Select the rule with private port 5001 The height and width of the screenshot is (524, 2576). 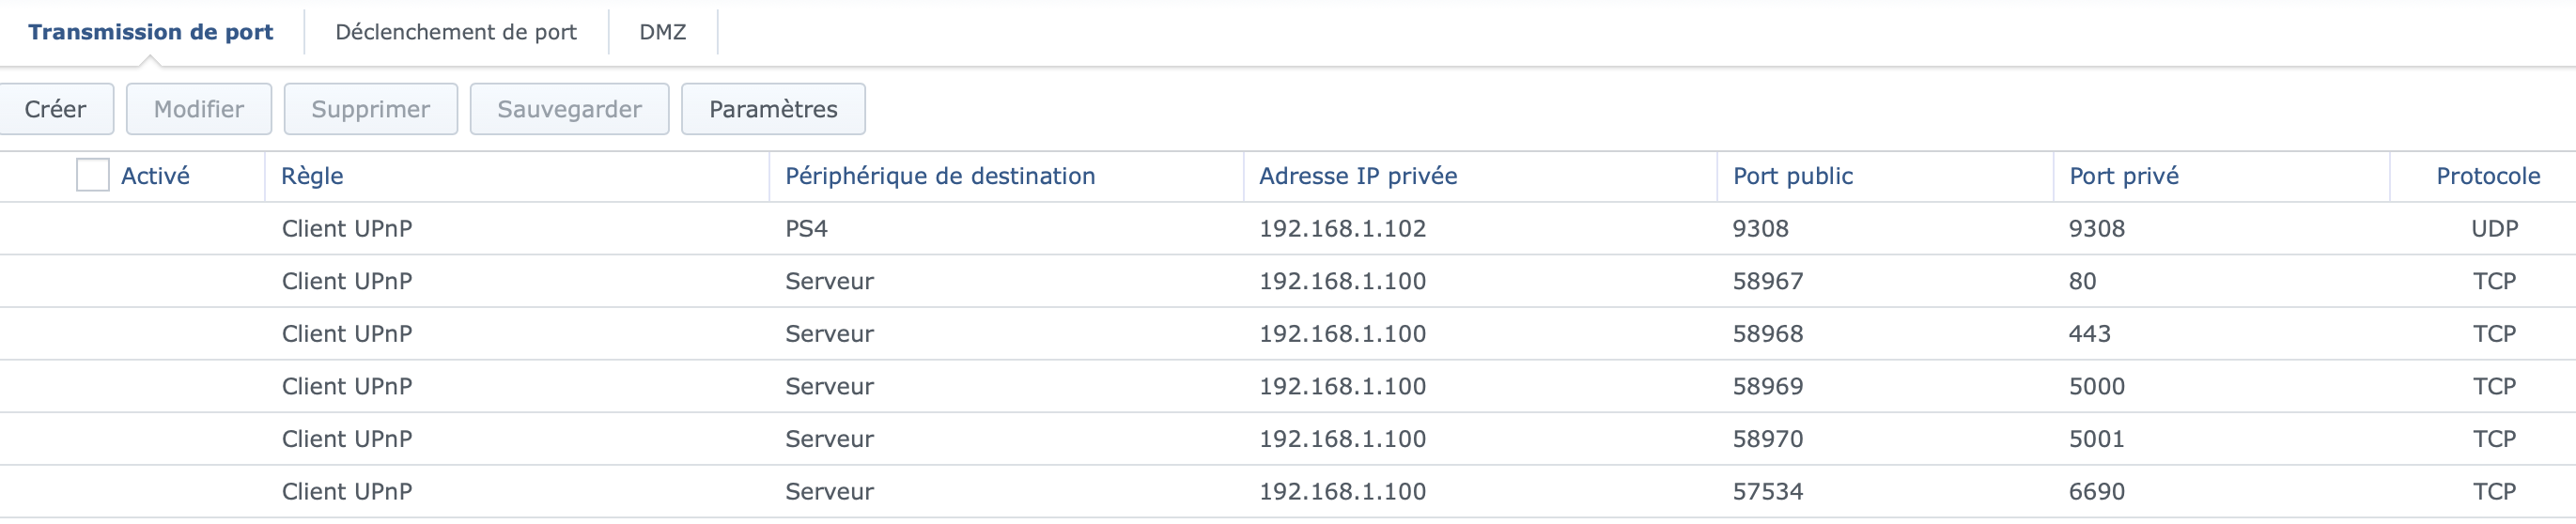(x=2096, y=439)
